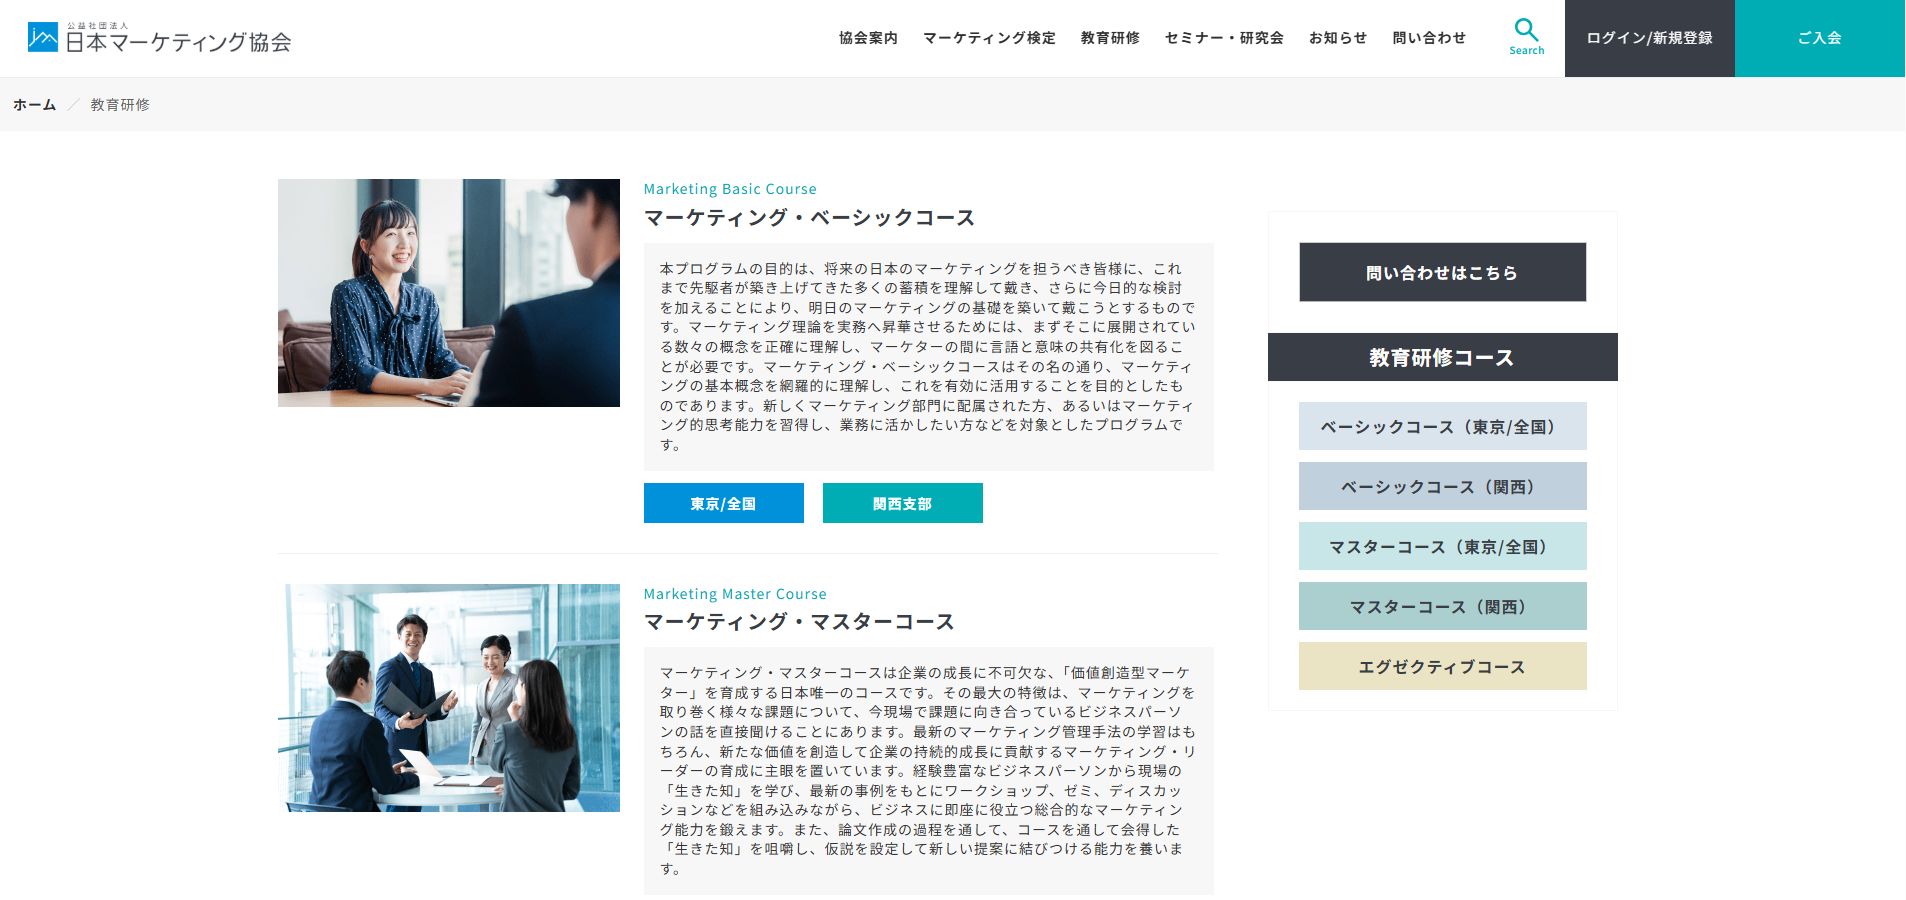1906x900 pixels.
Task: Click the Japan Marketing Association logo
Action: pyautogui.click(x=160, y=38)
